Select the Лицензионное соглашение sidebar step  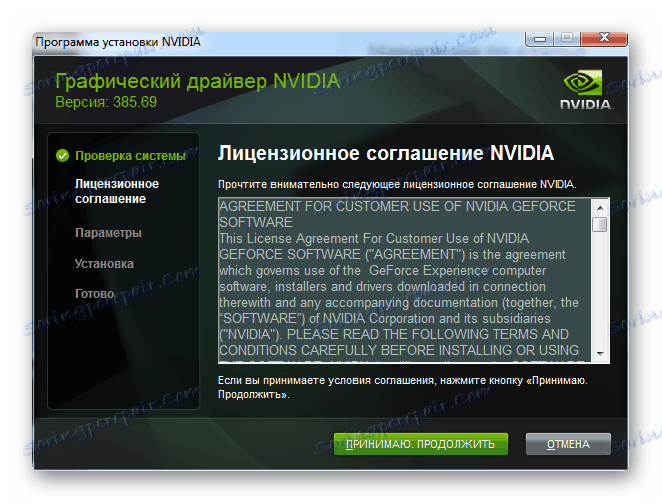click(x=117, y=191)
